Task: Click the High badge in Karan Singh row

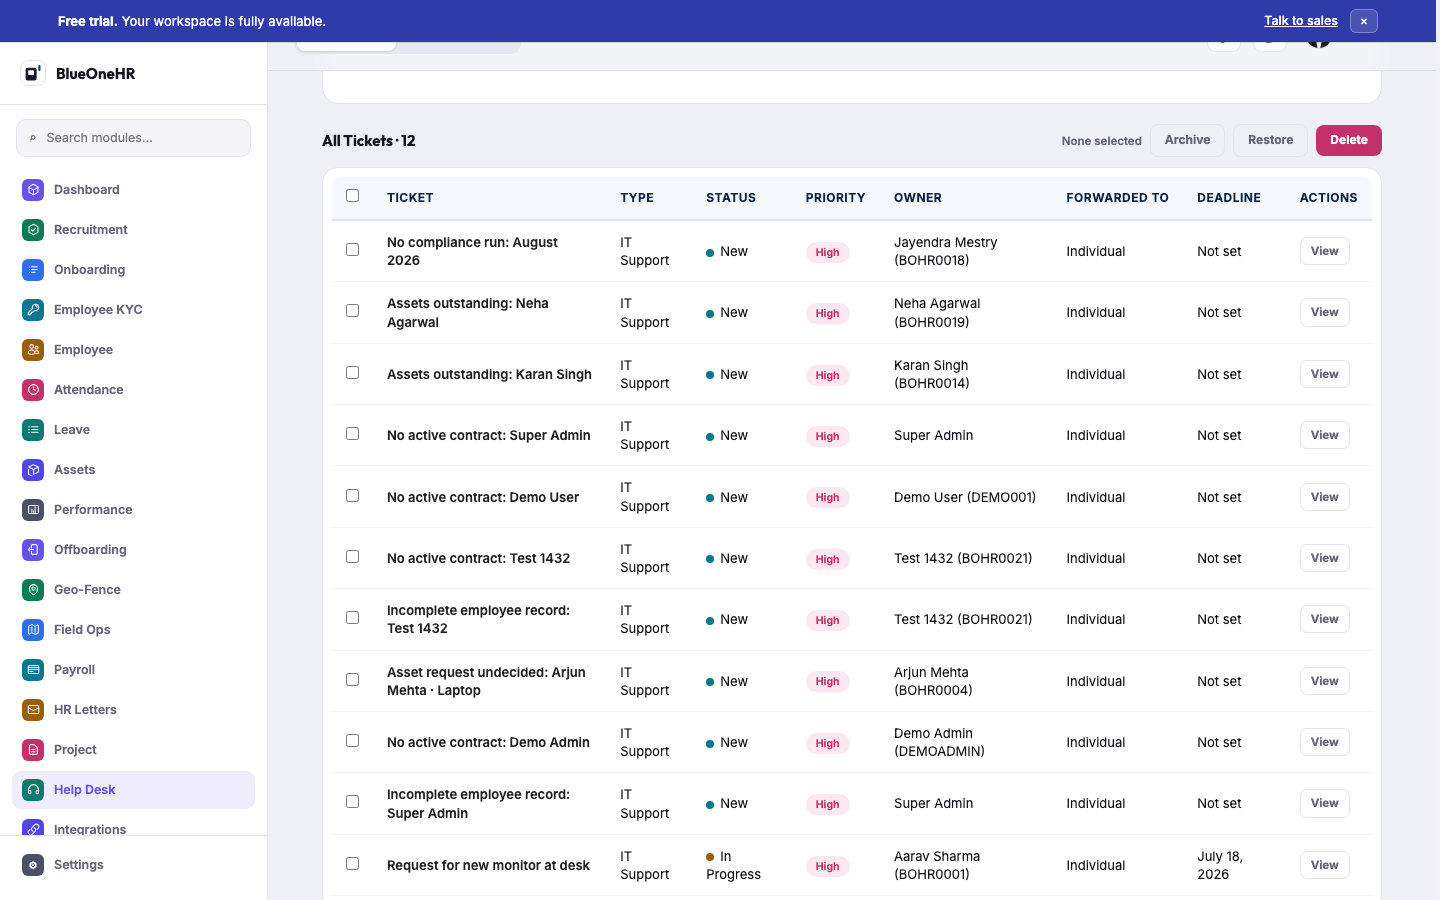Action: tap(827, 375)
